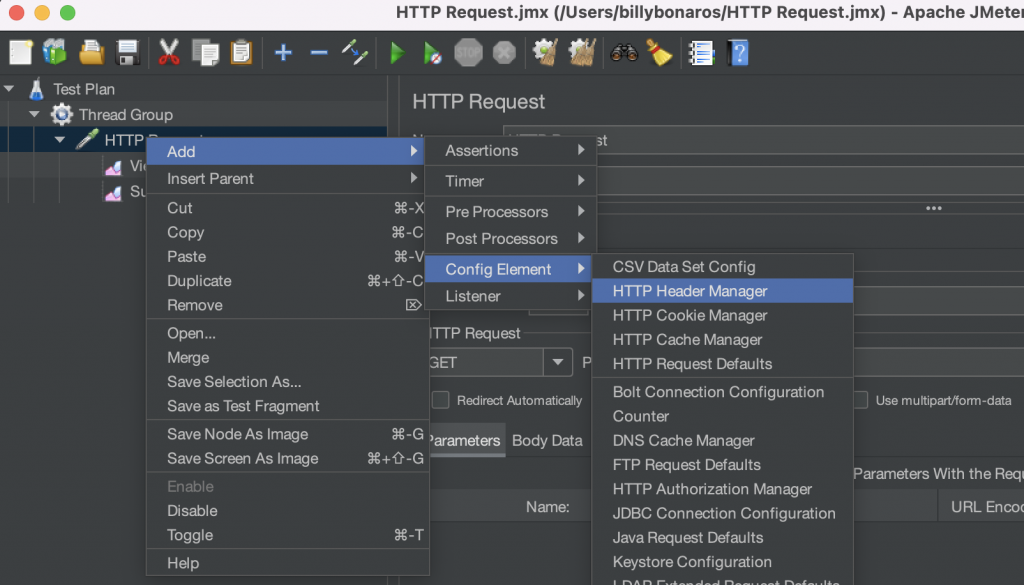
Task: Open the Listener submenu
Action: coord(473,296)
